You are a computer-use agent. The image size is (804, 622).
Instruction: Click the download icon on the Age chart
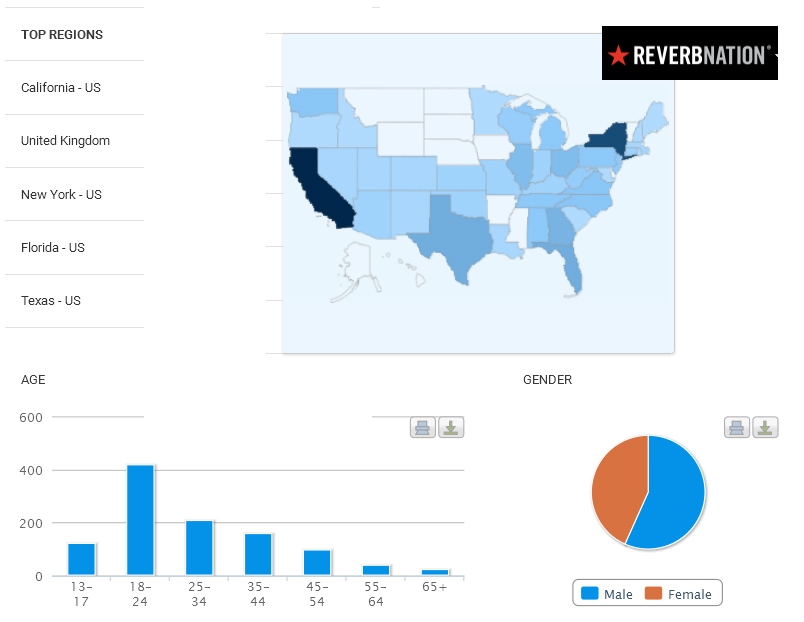pos(451,428)
